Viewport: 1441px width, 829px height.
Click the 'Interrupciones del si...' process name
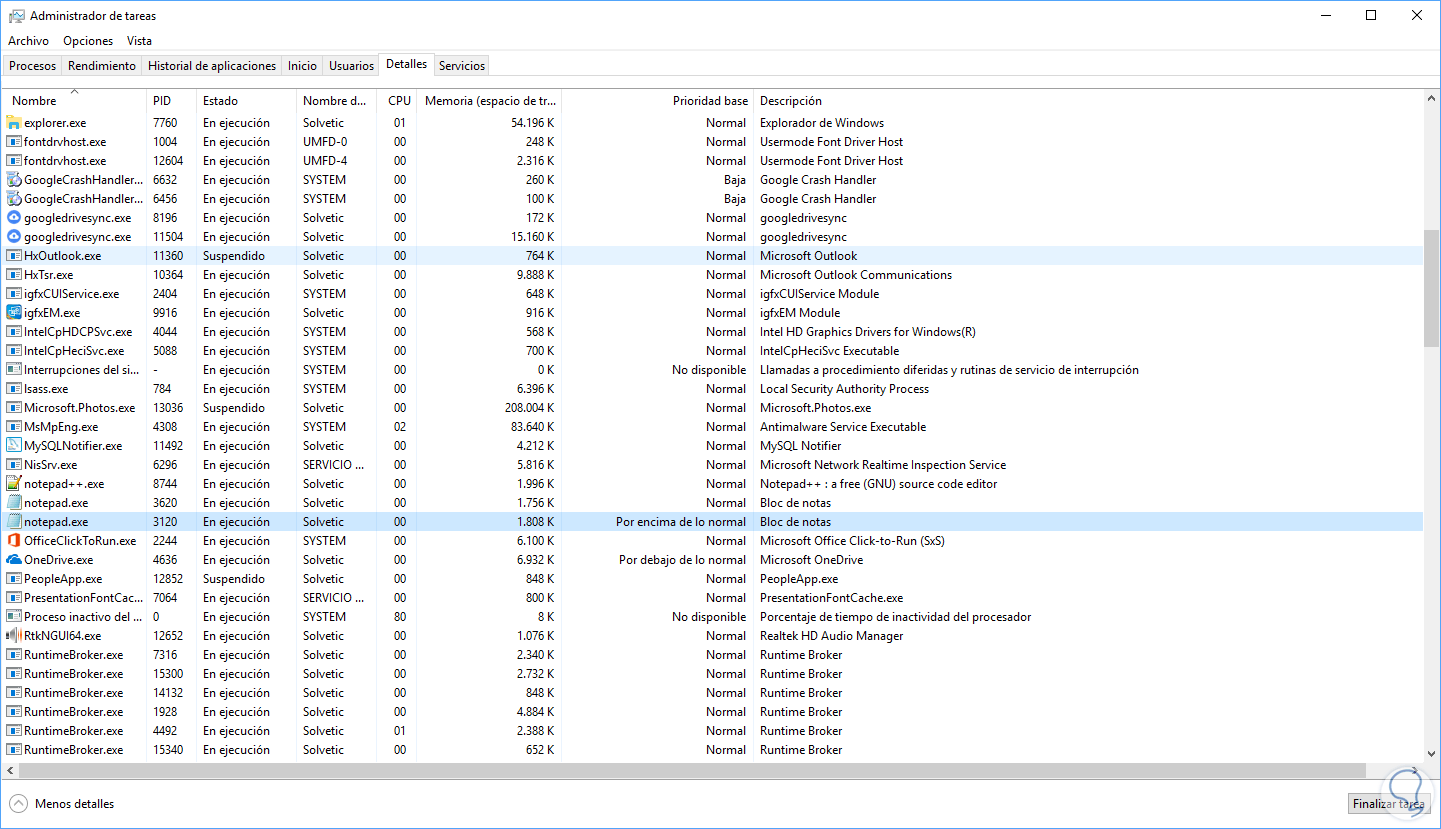[82, 370]
